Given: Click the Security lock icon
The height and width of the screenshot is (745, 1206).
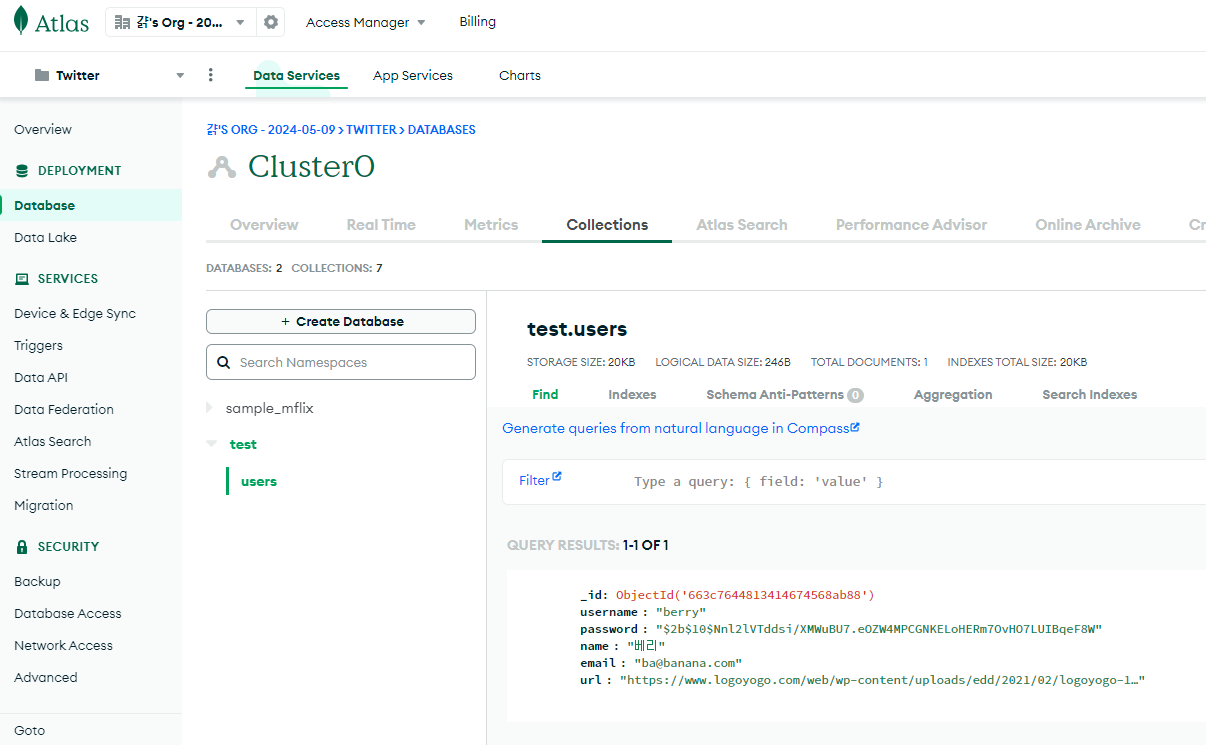Looking at the screenshot, I should tap(22, 547).
